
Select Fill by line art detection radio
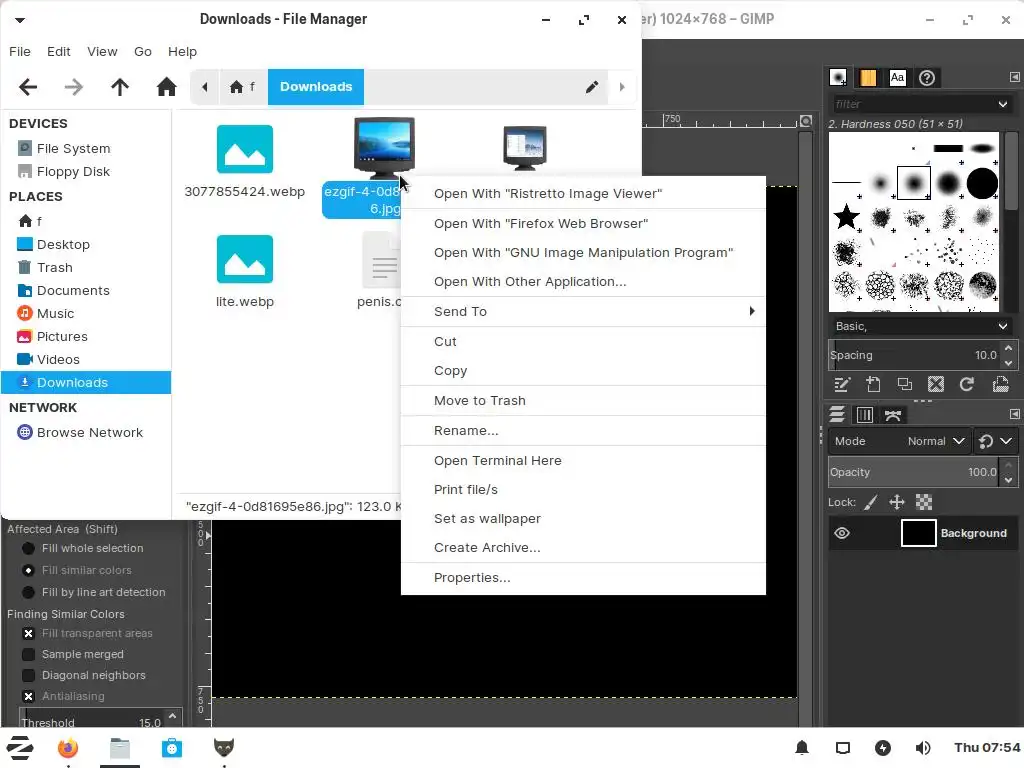[x=28, y=592]
